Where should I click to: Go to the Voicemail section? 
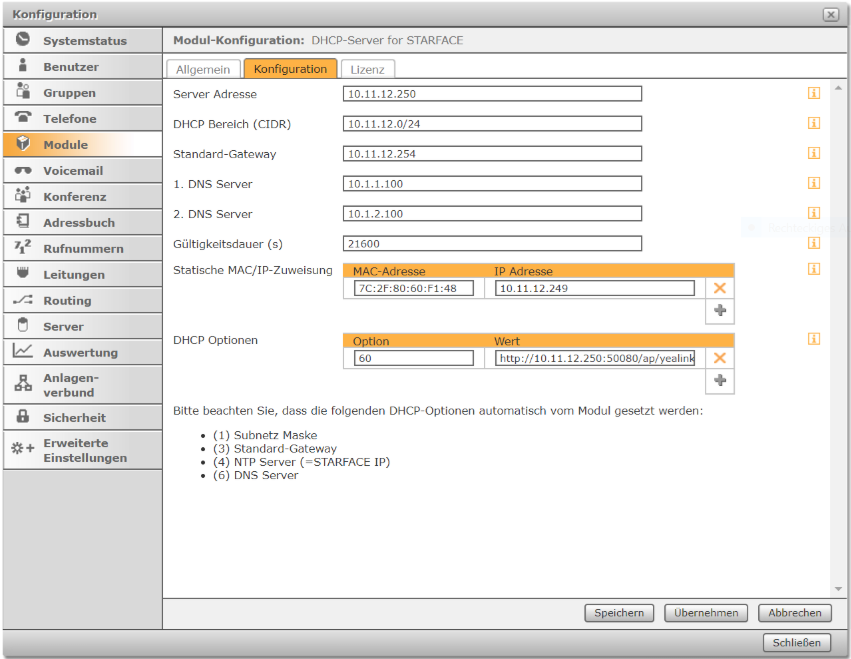click(x=82, y=170)
